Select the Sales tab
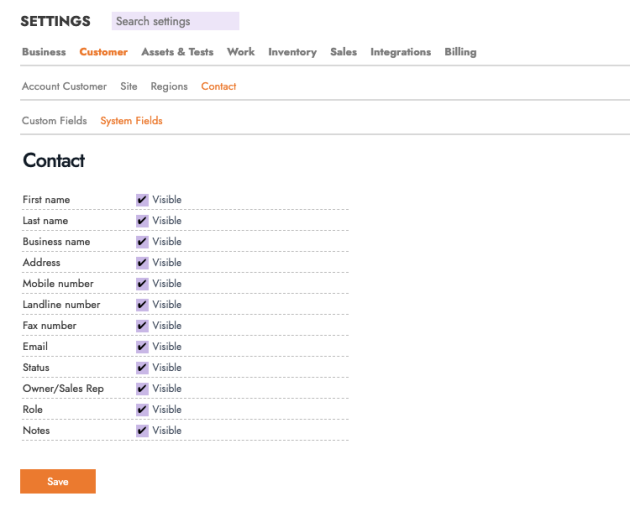630x512 pixels. tap(343, 52)
